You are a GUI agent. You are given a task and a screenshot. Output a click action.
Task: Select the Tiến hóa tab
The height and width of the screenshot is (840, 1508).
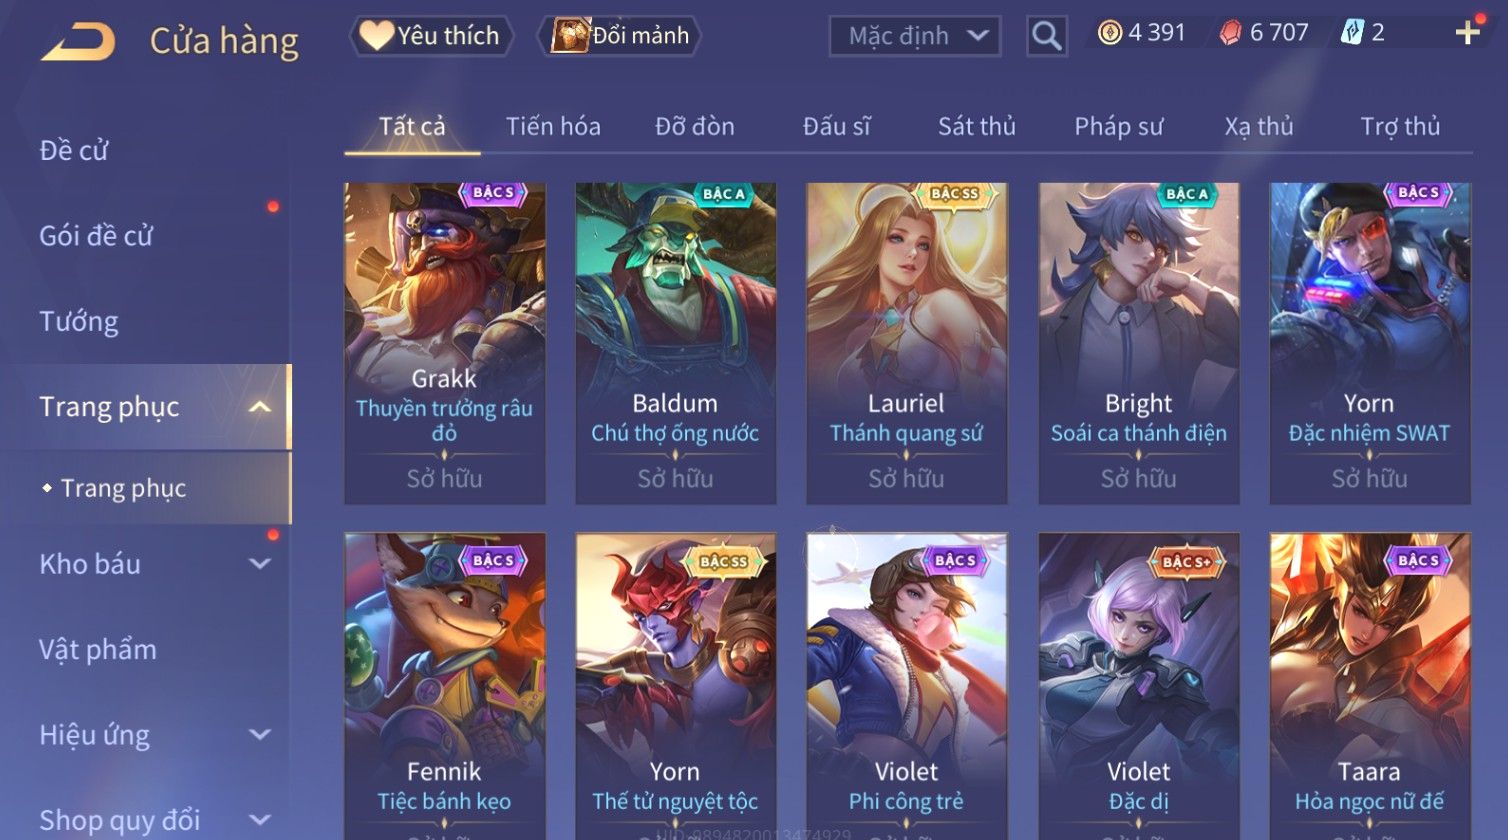[553, 126]
